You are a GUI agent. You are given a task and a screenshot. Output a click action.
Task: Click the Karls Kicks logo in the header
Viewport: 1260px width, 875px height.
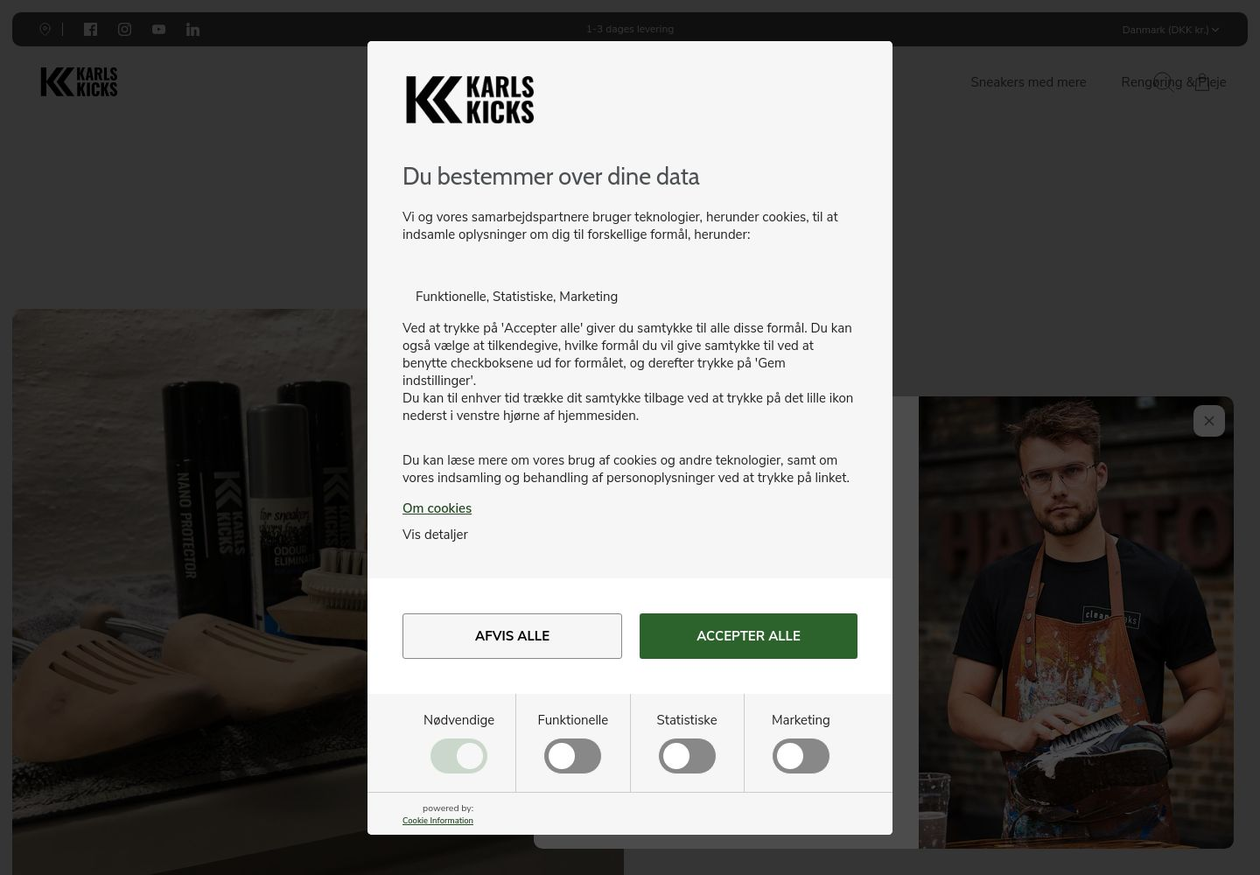pos(79,82)
